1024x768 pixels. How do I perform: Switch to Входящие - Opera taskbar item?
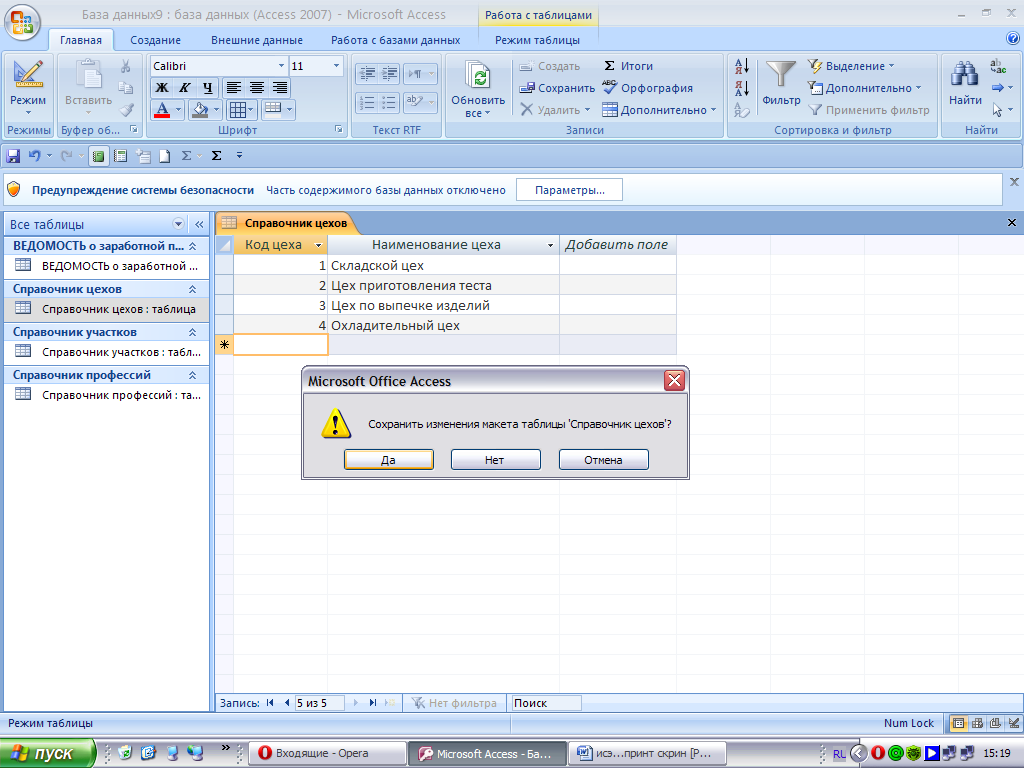tap(328, 754)
